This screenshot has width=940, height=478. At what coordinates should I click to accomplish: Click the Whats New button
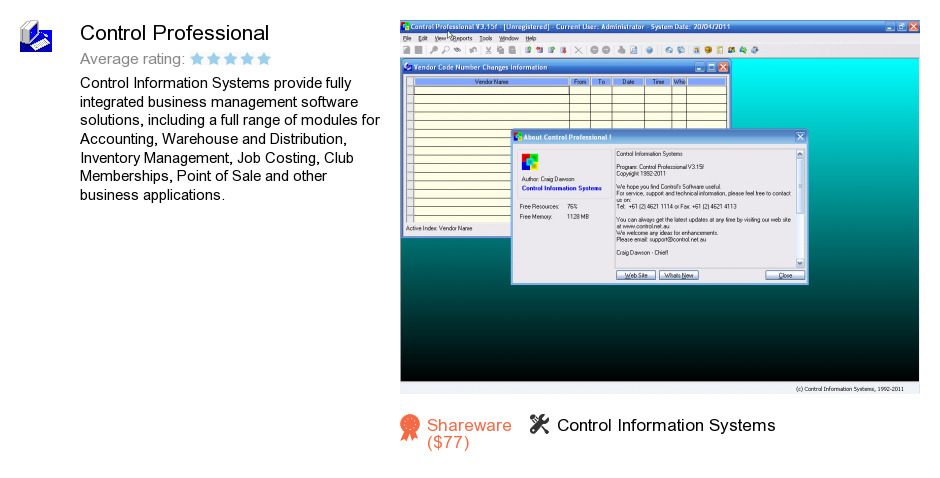point(679,275)
